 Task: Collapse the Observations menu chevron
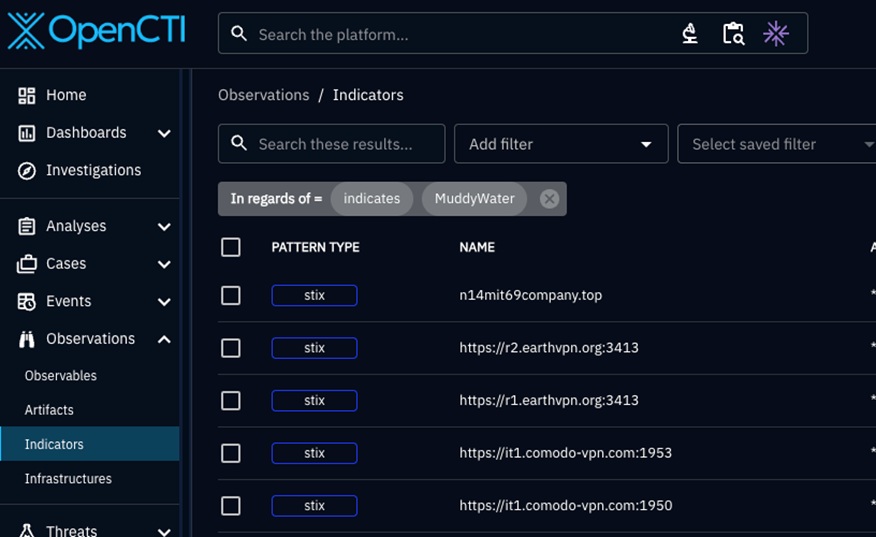pos(164,339)
